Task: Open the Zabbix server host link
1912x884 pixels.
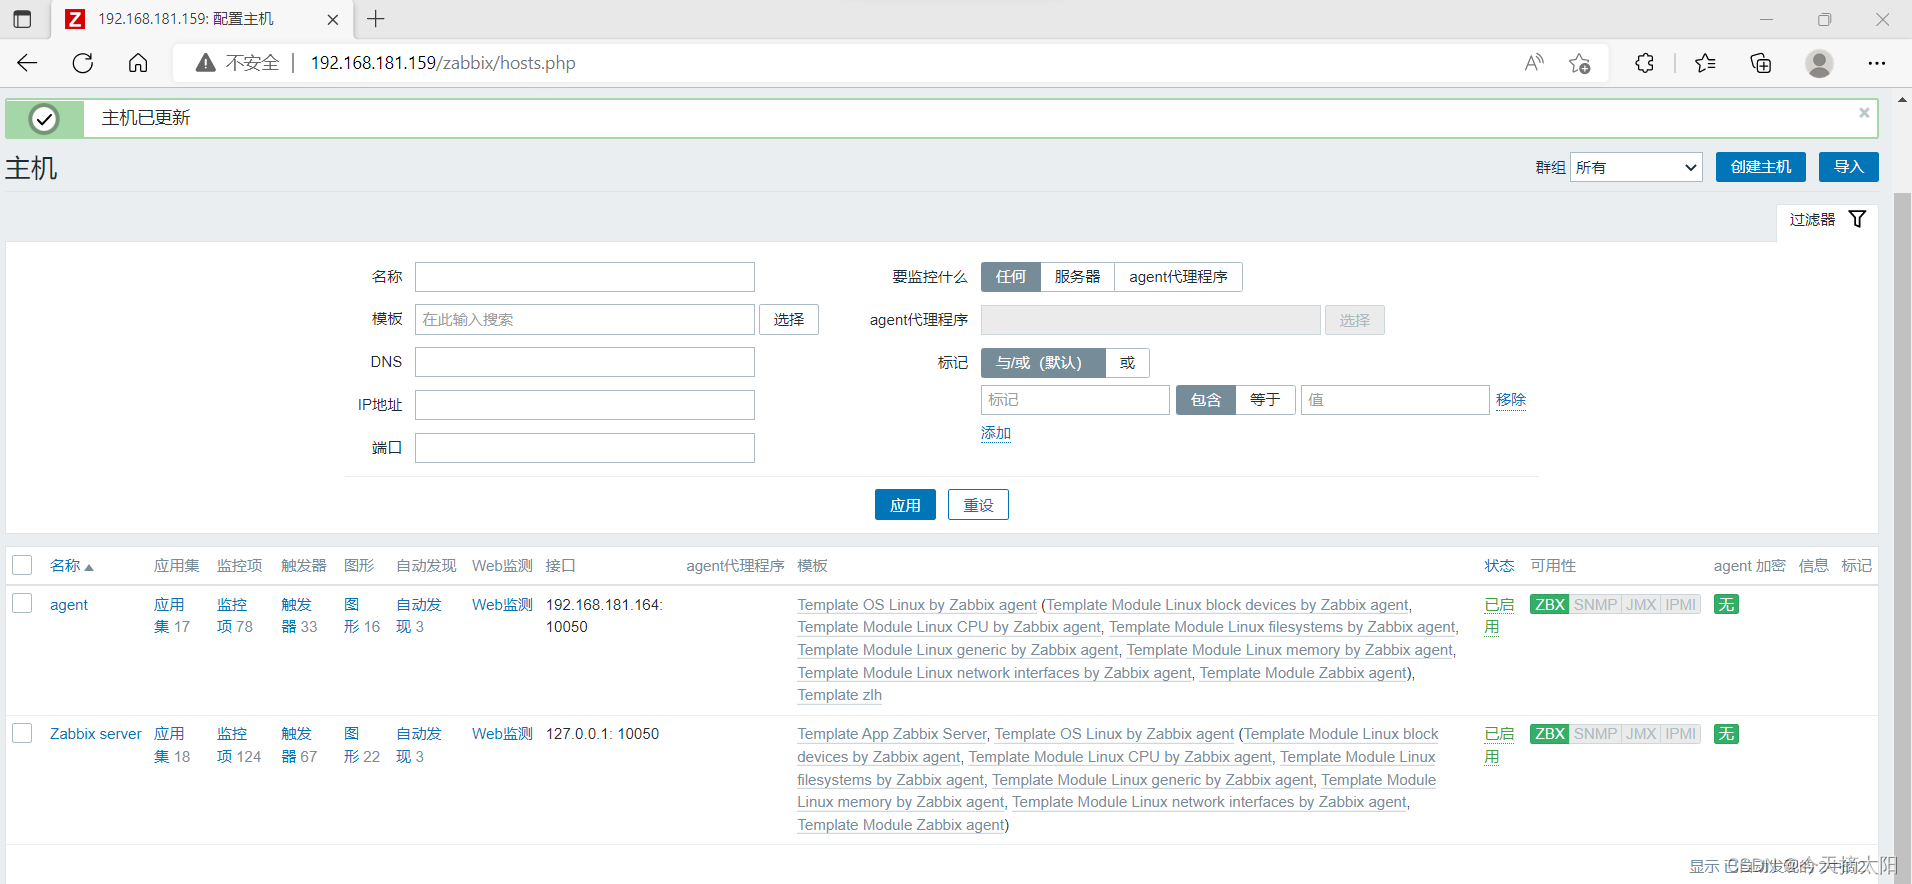Action: 96,734
